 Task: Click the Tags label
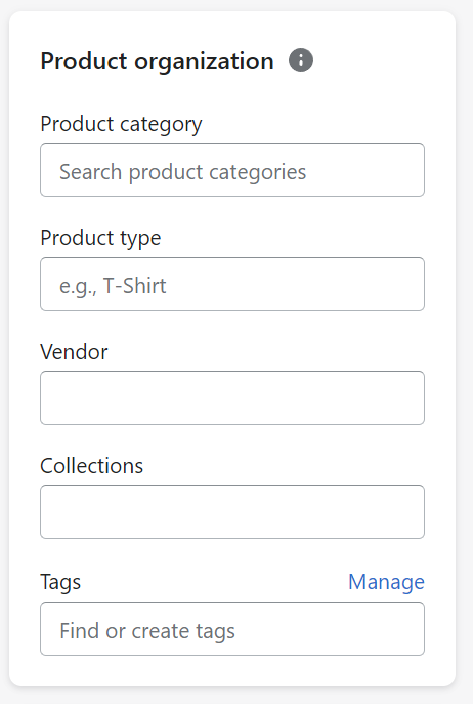point(61,582)
